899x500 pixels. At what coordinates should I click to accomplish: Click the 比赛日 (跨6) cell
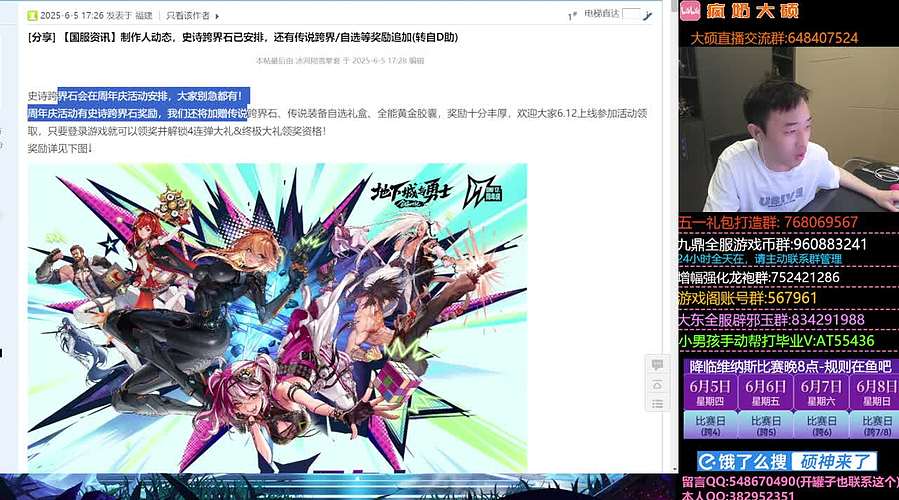coord(821,425)
